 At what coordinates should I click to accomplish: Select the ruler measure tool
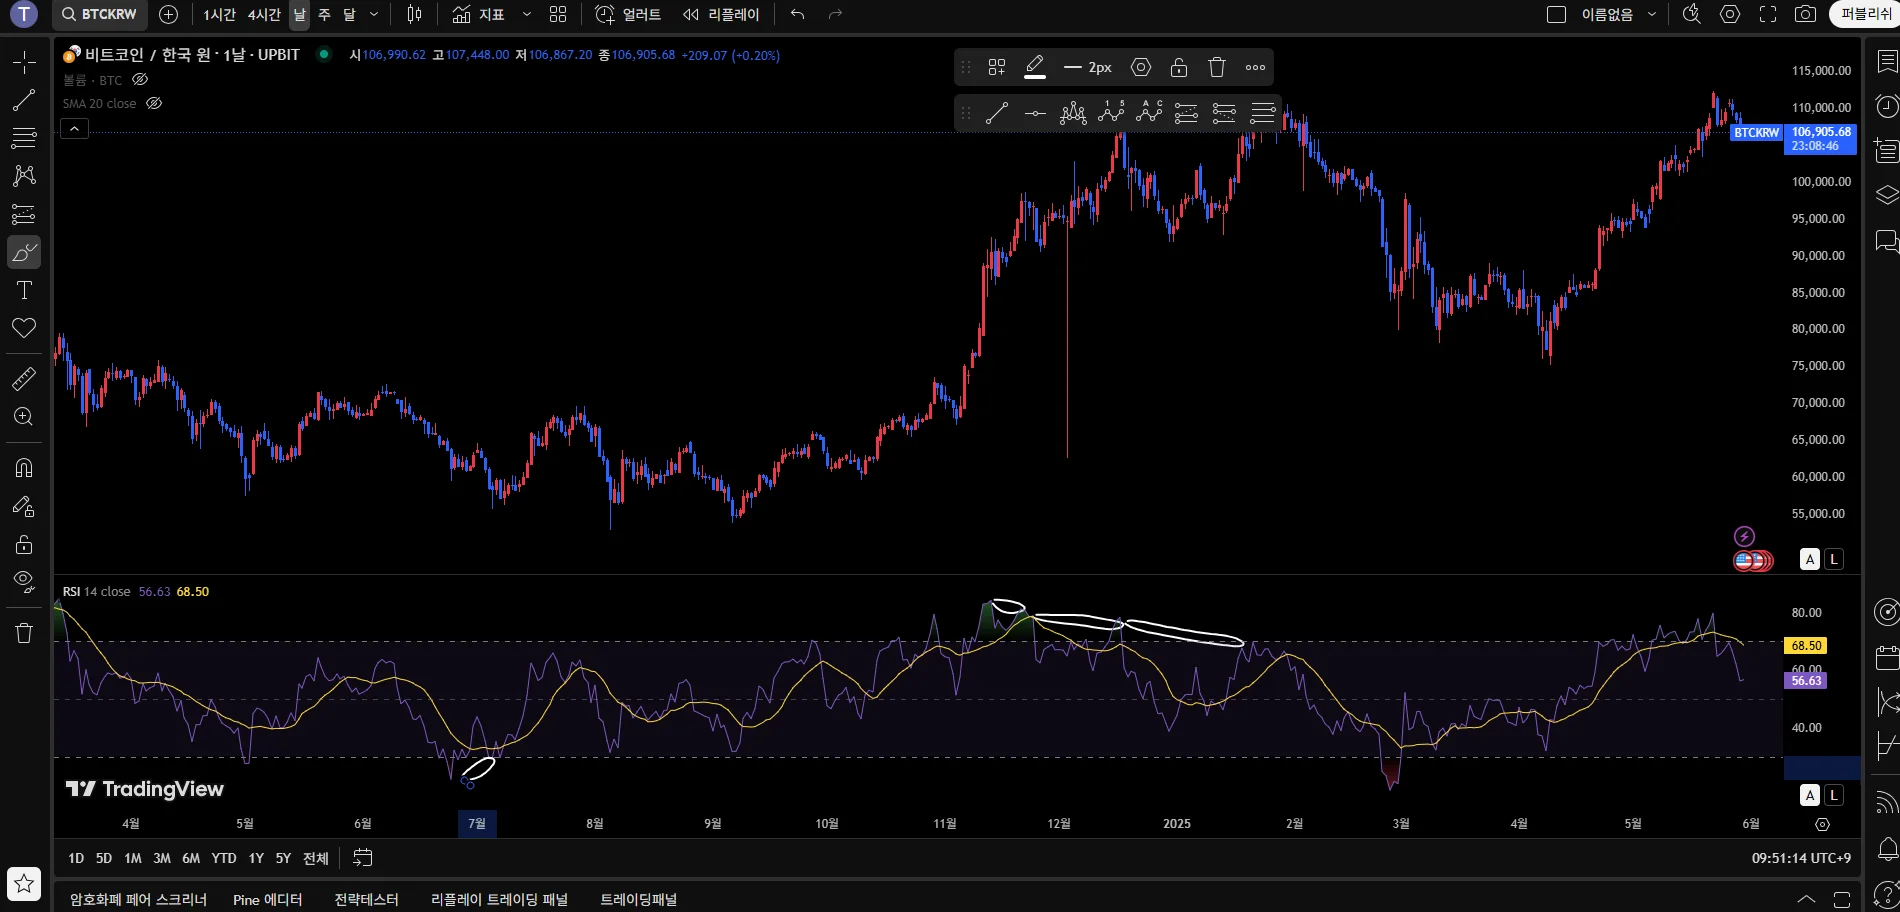pos(24,379)
